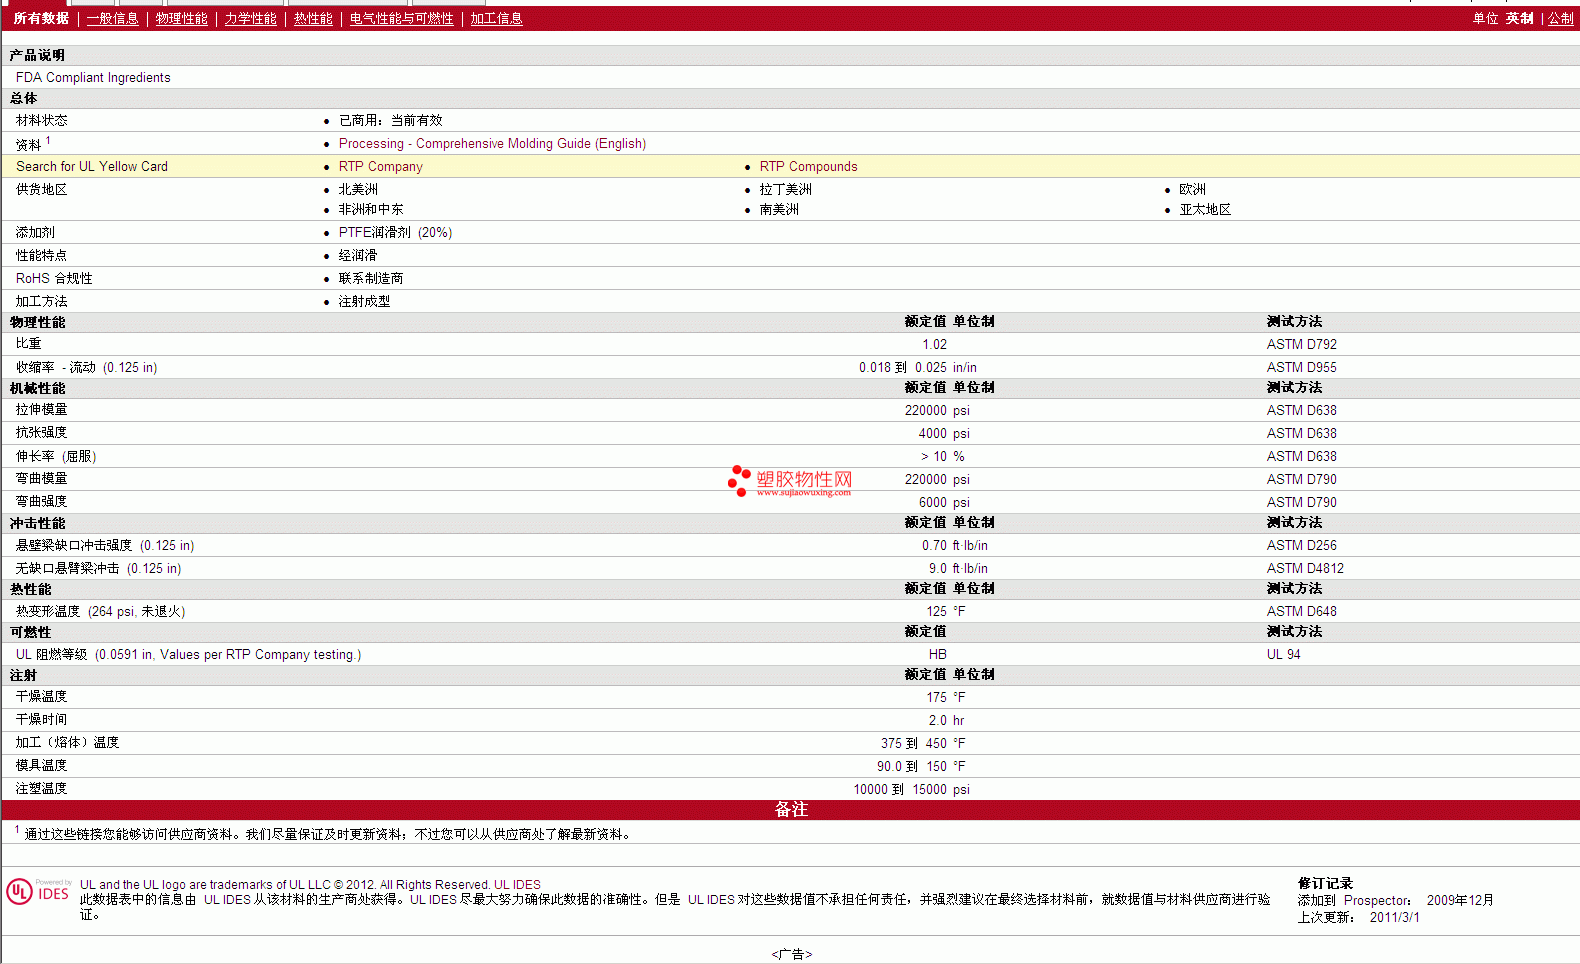1580x964 pixels.
Task: Open the 一般信息 tab
Action: tap(112, 18)
